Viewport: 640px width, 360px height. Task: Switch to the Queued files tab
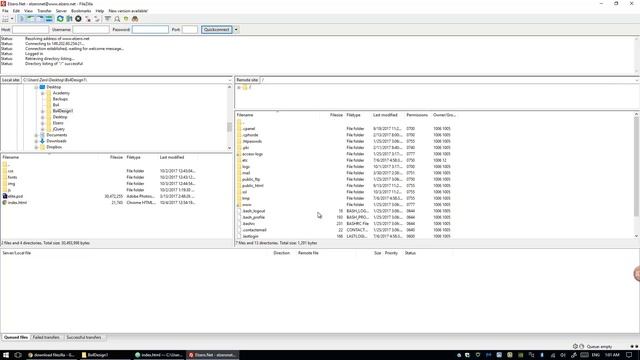pyautogui.click(x=16, y=338)
